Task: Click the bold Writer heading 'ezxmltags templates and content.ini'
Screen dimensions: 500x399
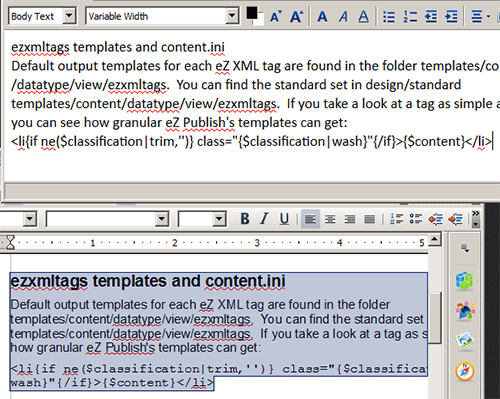Action: pyautogui.click(x=148, y=281)
